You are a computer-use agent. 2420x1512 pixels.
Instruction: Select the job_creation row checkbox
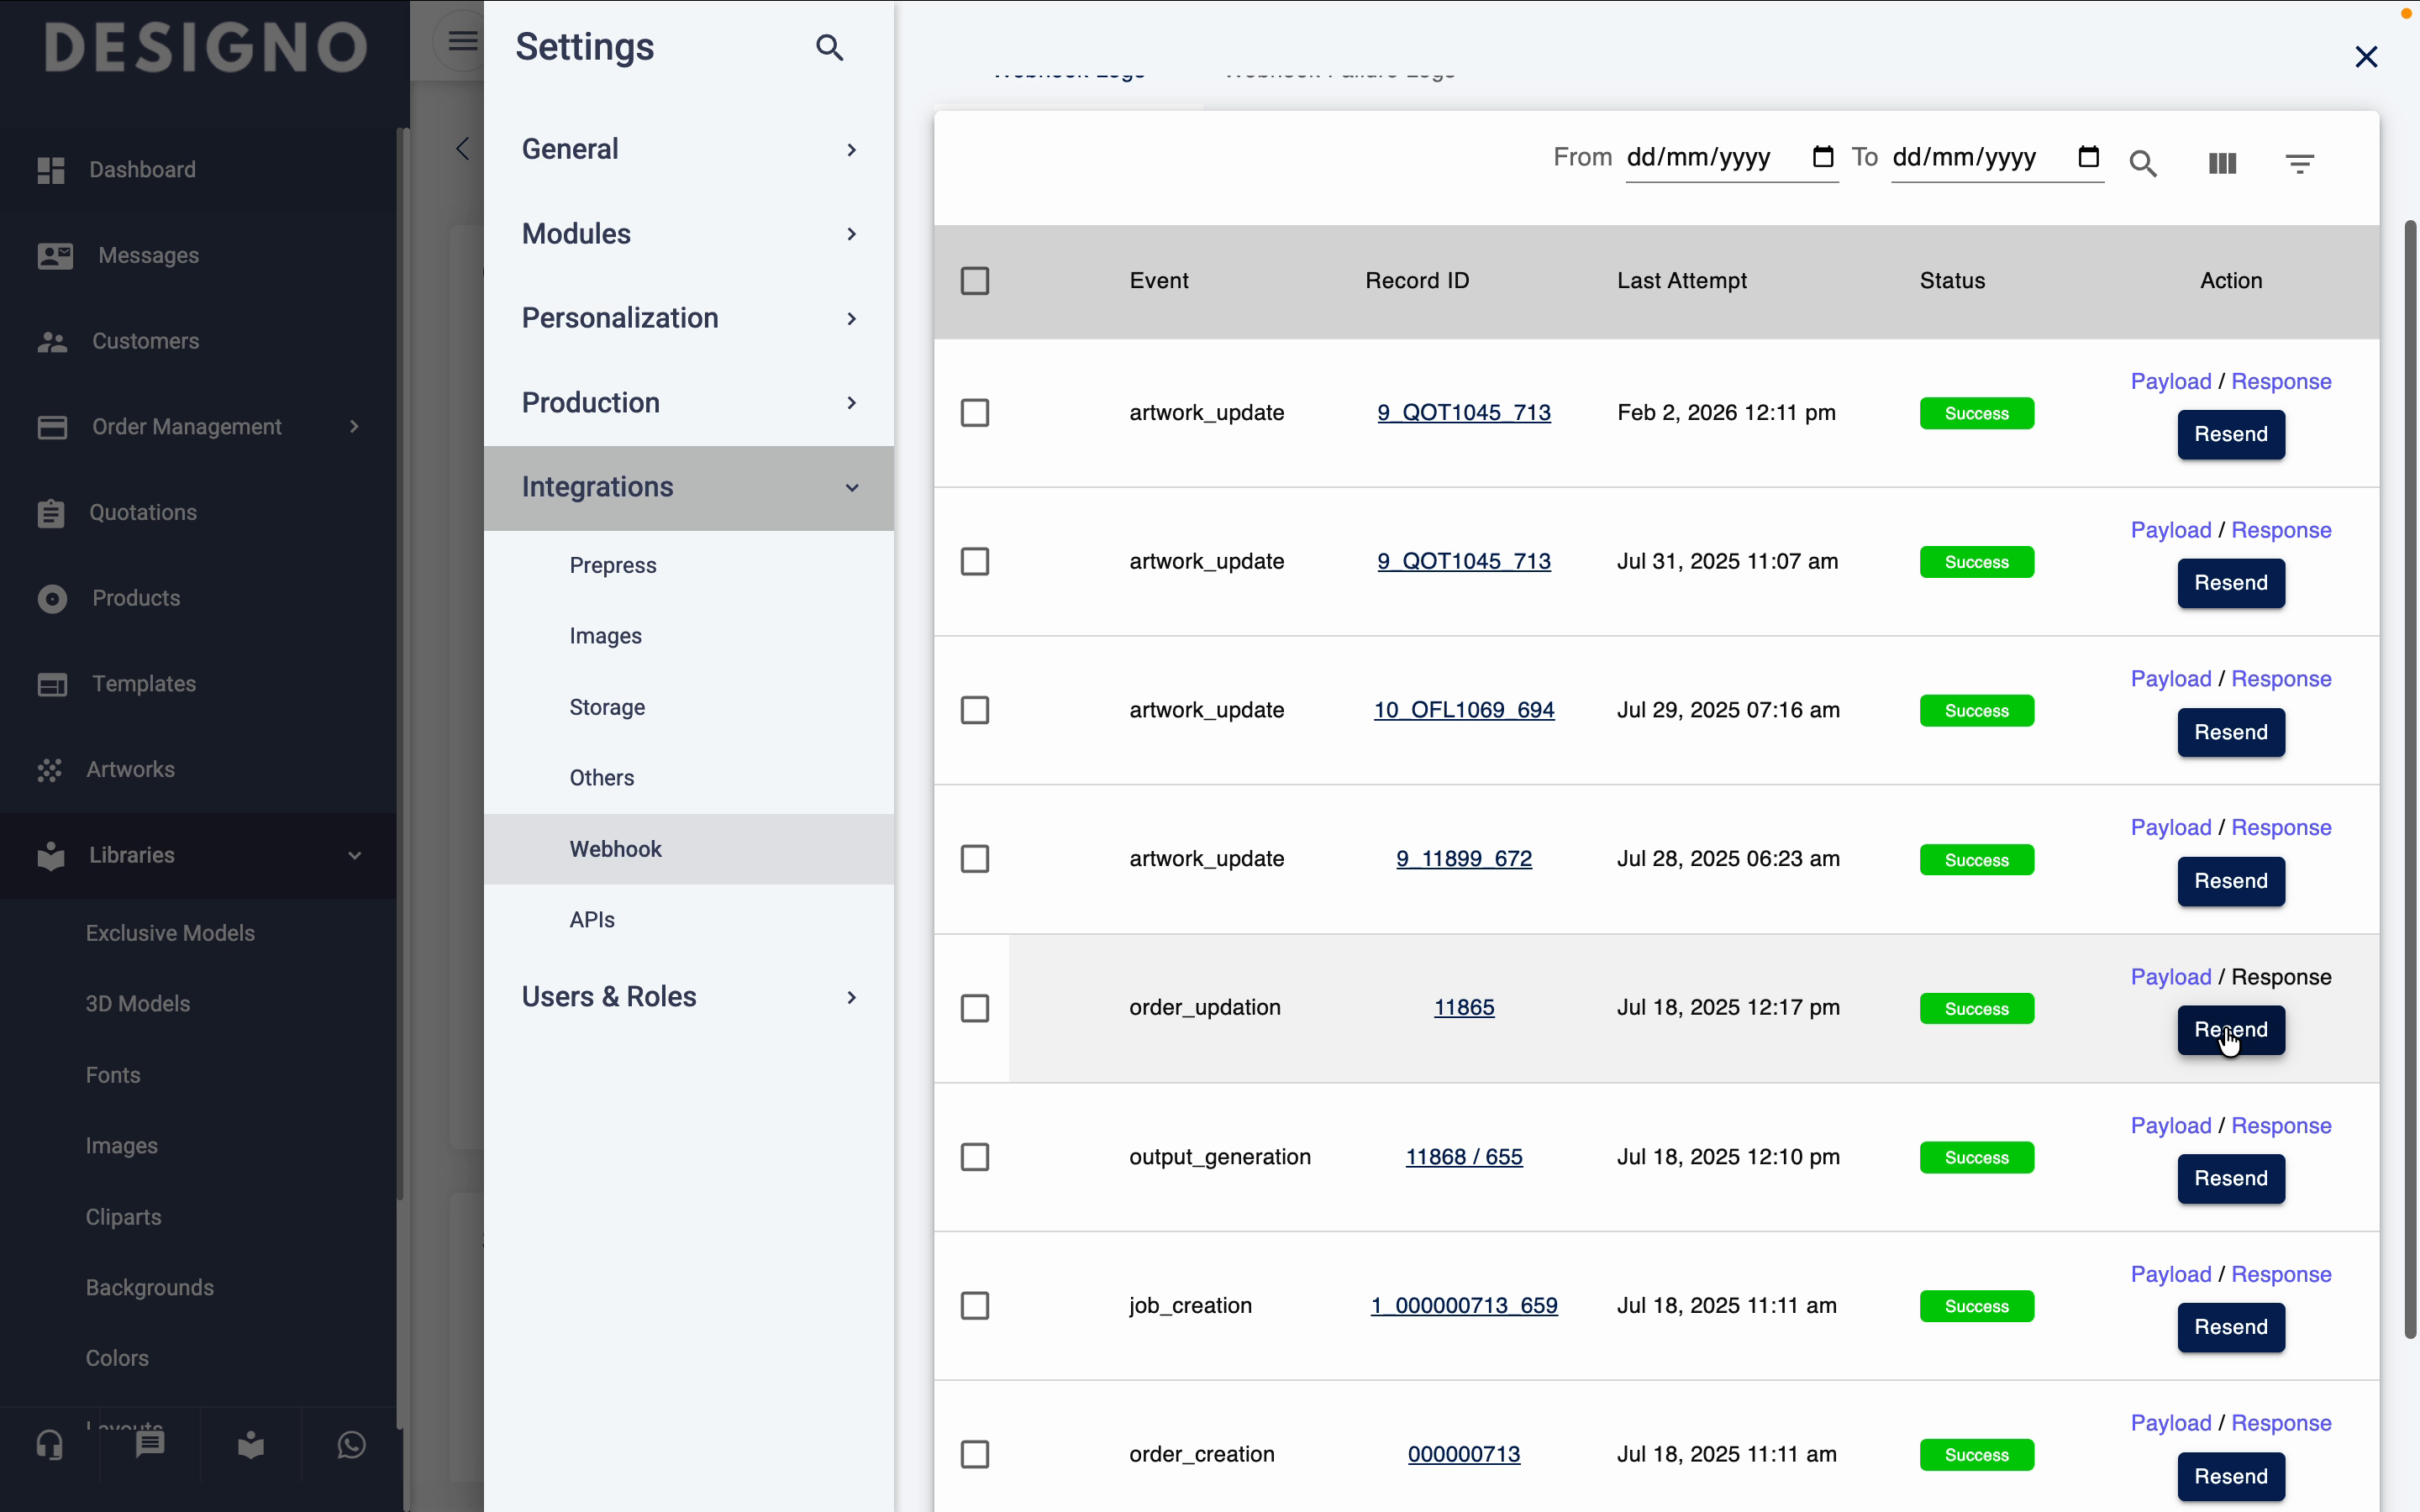(974, 1305)
